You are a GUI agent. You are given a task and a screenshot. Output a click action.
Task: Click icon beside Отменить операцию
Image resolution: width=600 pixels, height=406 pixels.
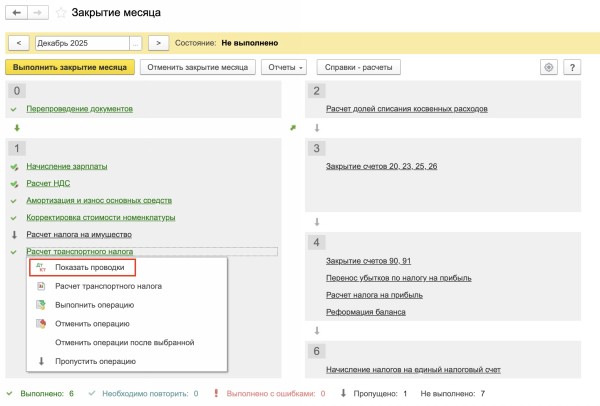tap(41, 323)
